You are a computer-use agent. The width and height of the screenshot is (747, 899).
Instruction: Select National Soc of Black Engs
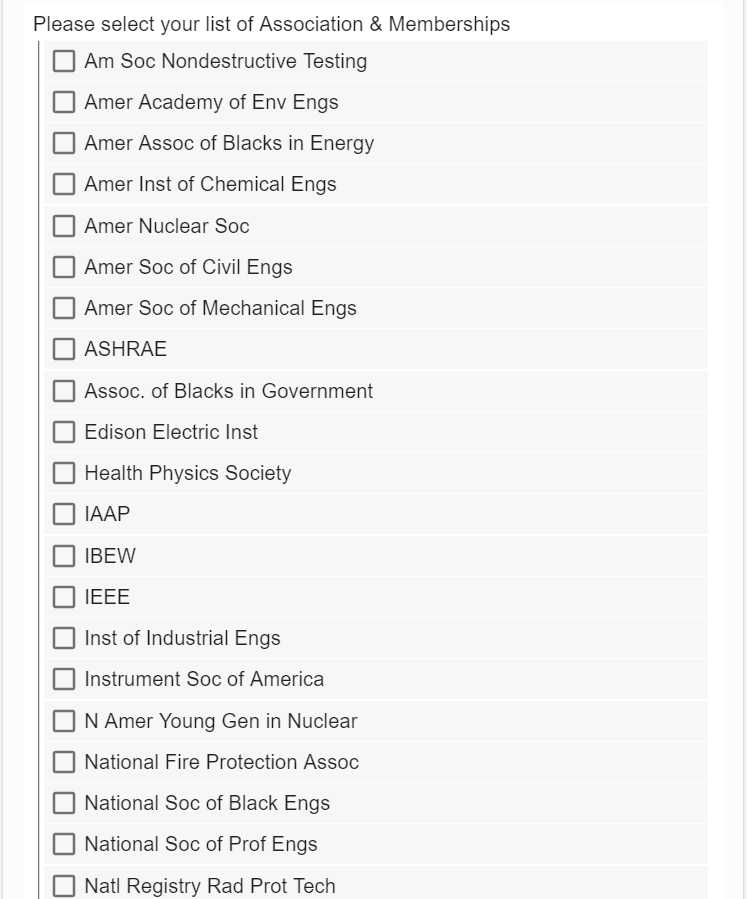click(x=64, y=803)
